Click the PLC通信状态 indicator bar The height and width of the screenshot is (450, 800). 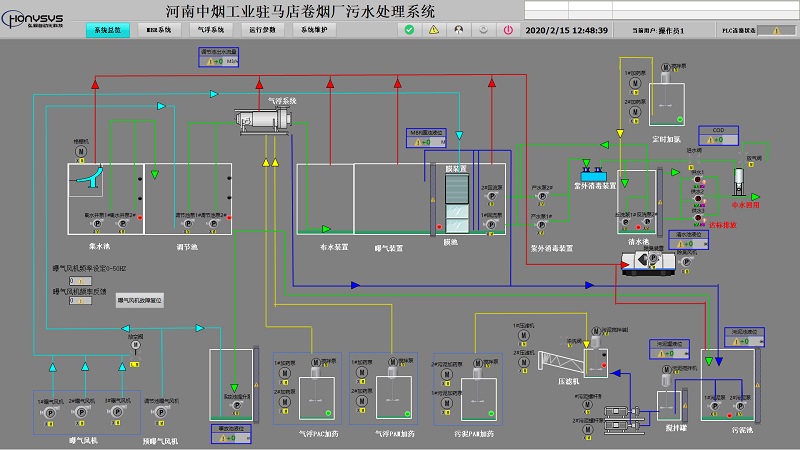click(x=769, y=31)
